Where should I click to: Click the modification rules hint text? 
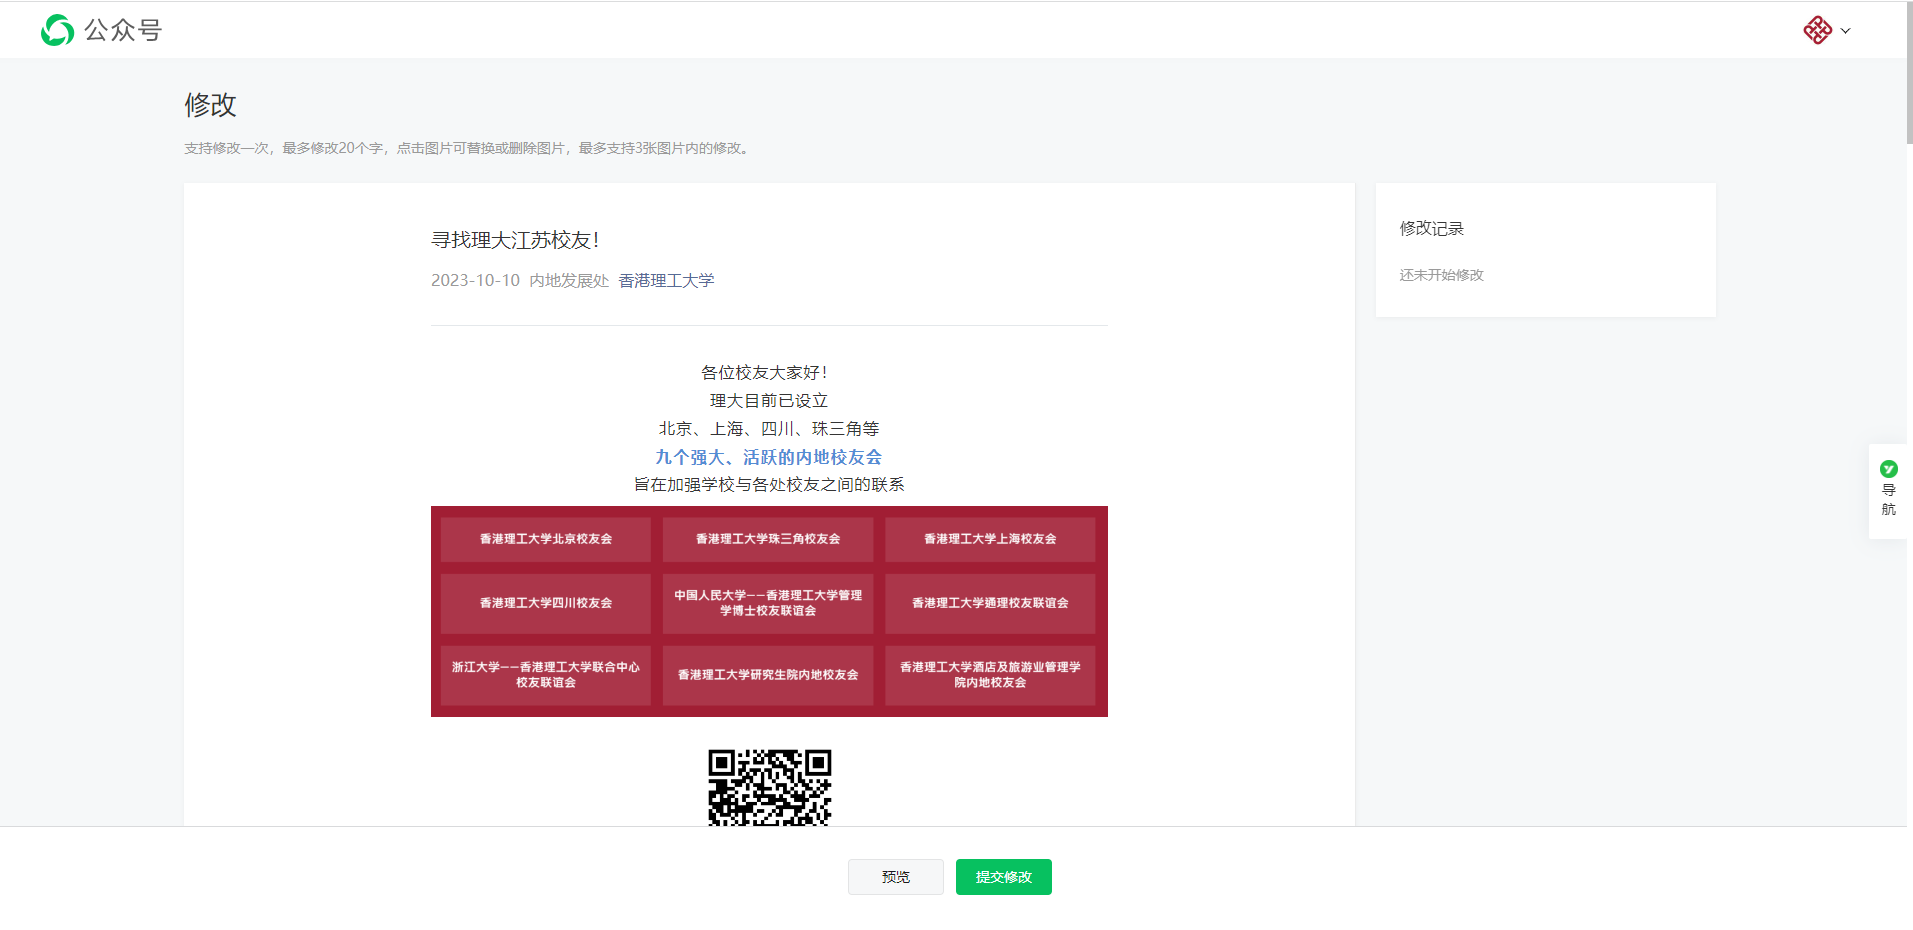(x=468, y=148)
